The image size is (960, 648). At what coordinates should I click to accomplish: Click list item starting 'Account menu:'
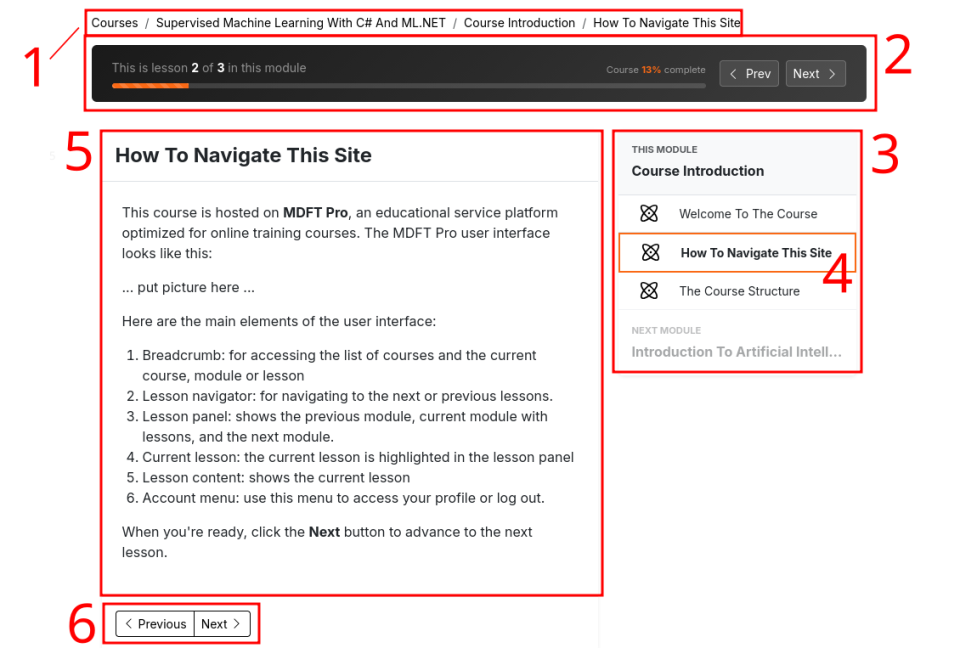[343, 498]
